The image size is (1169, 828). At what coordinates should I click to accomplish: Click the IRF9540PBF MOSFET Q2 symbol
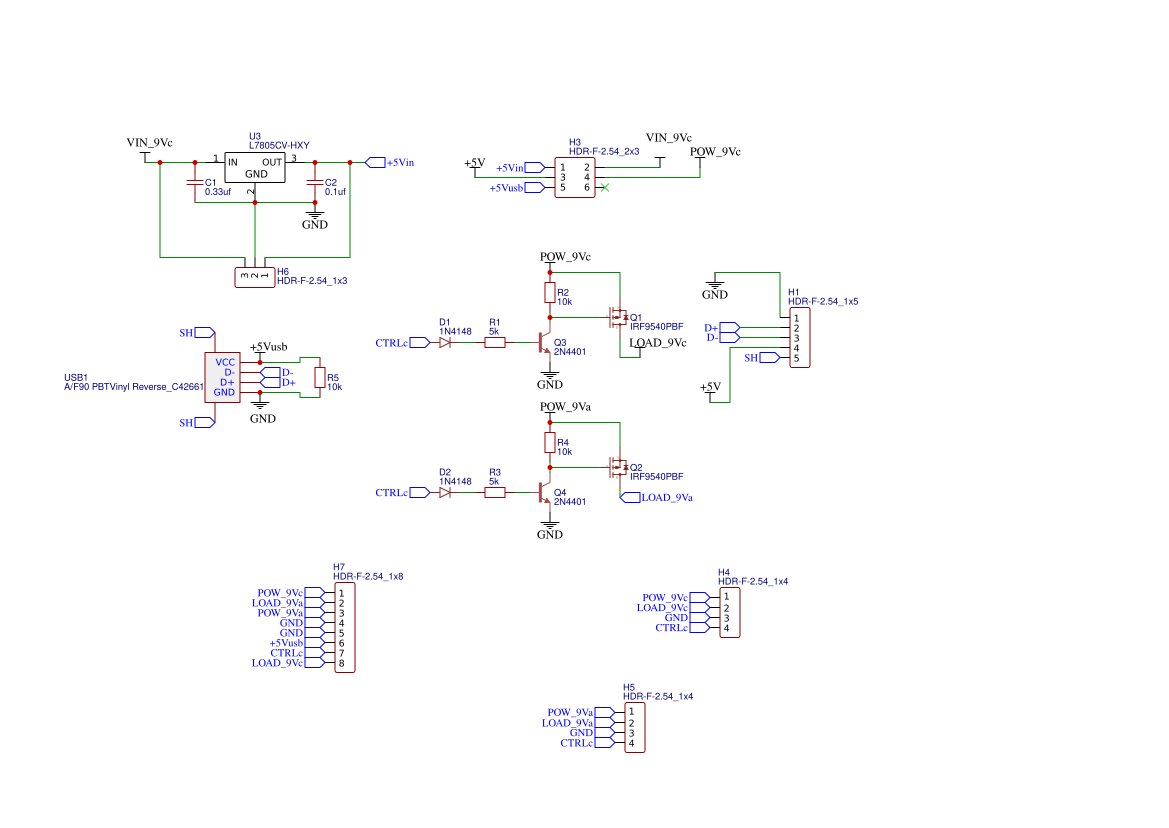pyautogui.click(x=617, y=468)
